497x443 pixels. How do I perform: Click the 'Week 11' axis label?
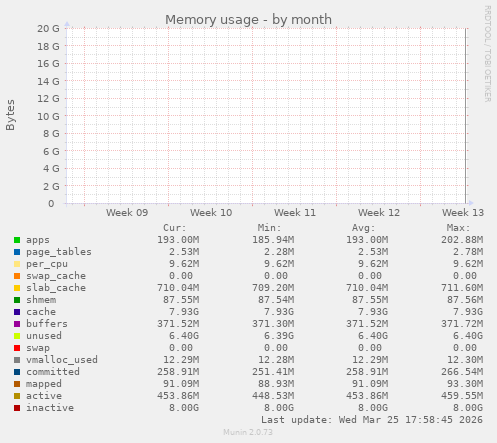tap(295, 213)
